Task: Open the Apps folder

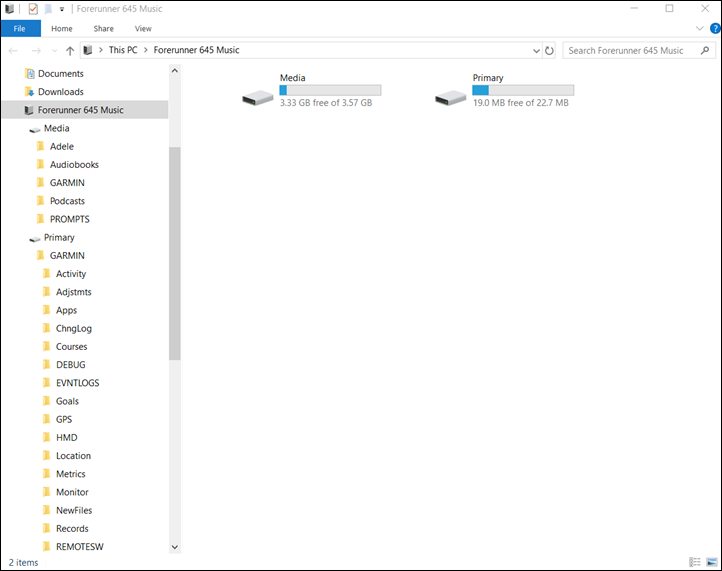Action: pyautogui.click(x=66, y=310)
